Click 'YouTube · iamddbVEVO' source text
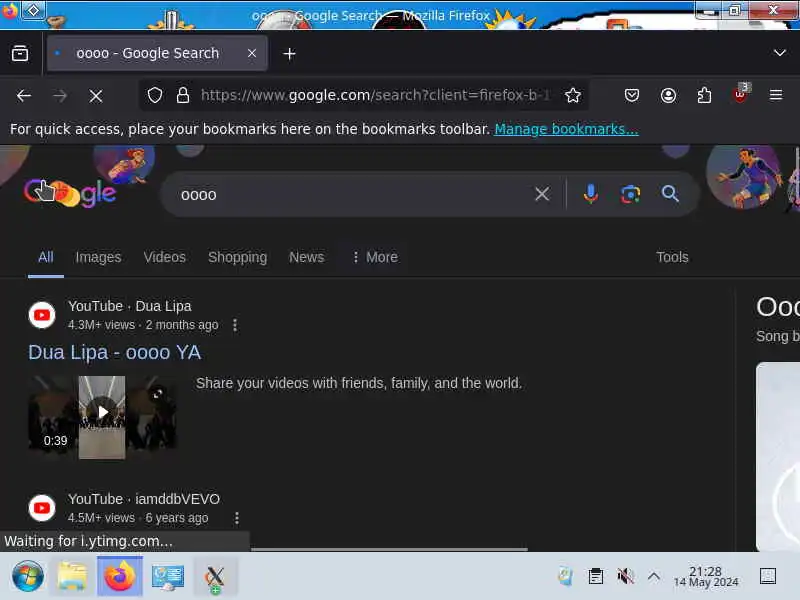 pos(144,499)
